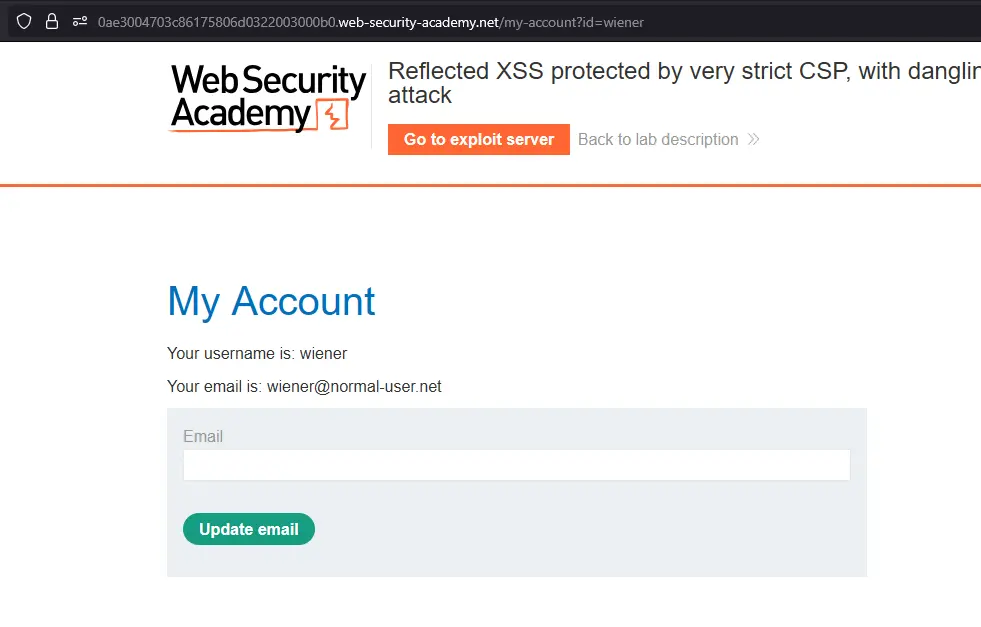Submit with the Update email button
Viewport: 981px width, 627px height.
coord(248,529)
